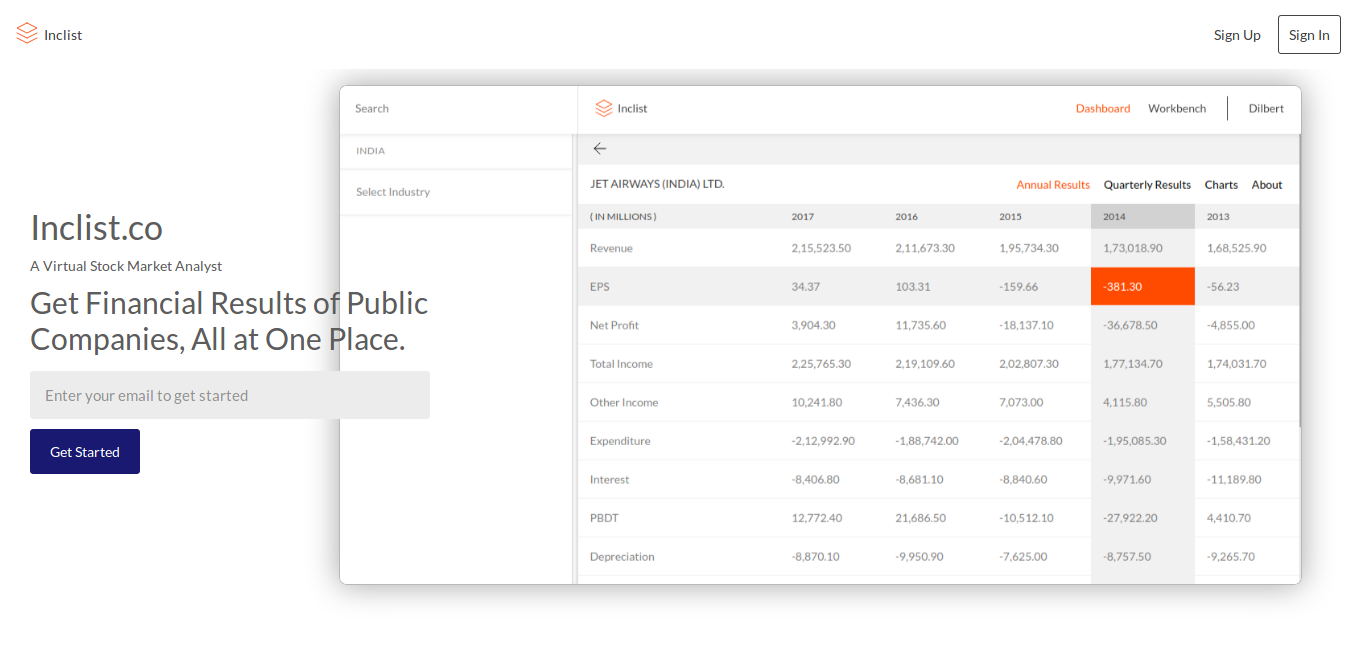Click the Get Started button

85,452
